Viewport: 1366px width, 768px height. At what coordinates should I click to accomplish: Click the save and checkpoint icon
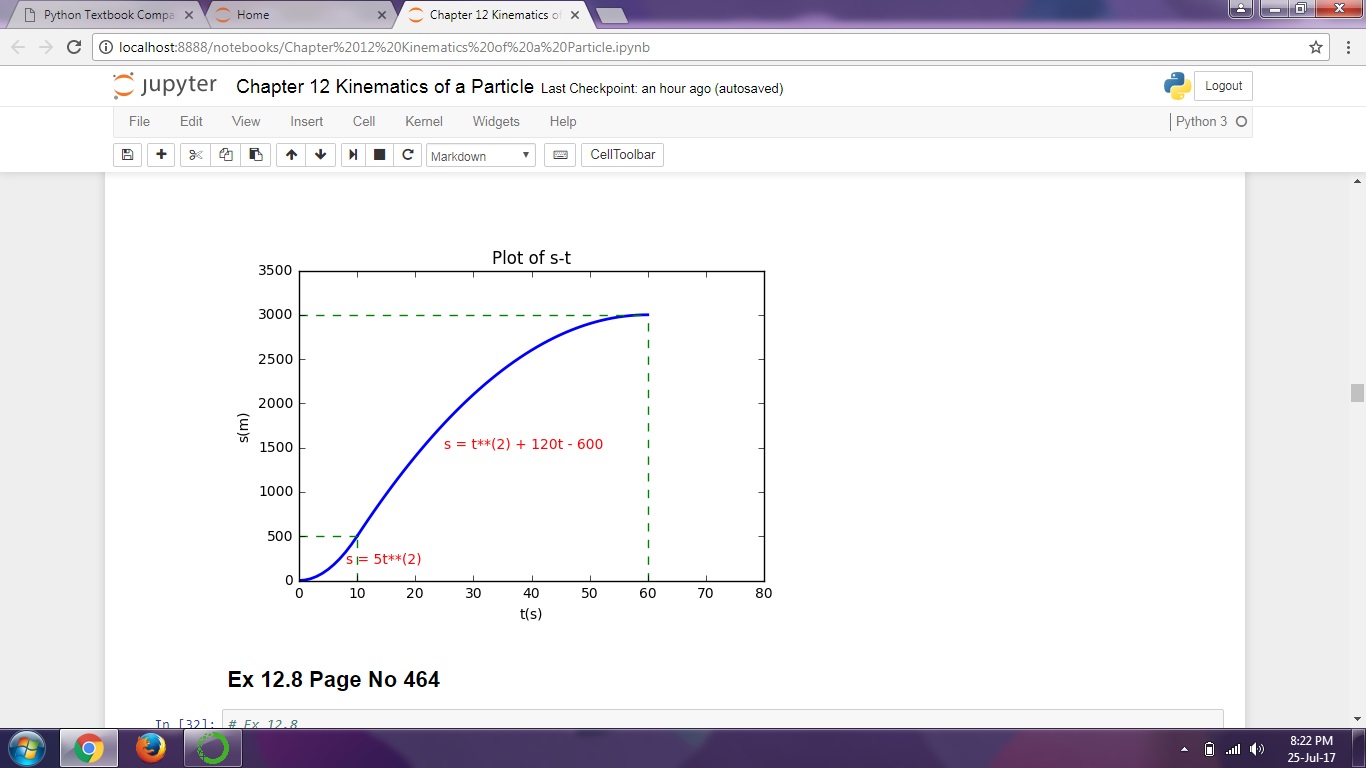point(127,155)
